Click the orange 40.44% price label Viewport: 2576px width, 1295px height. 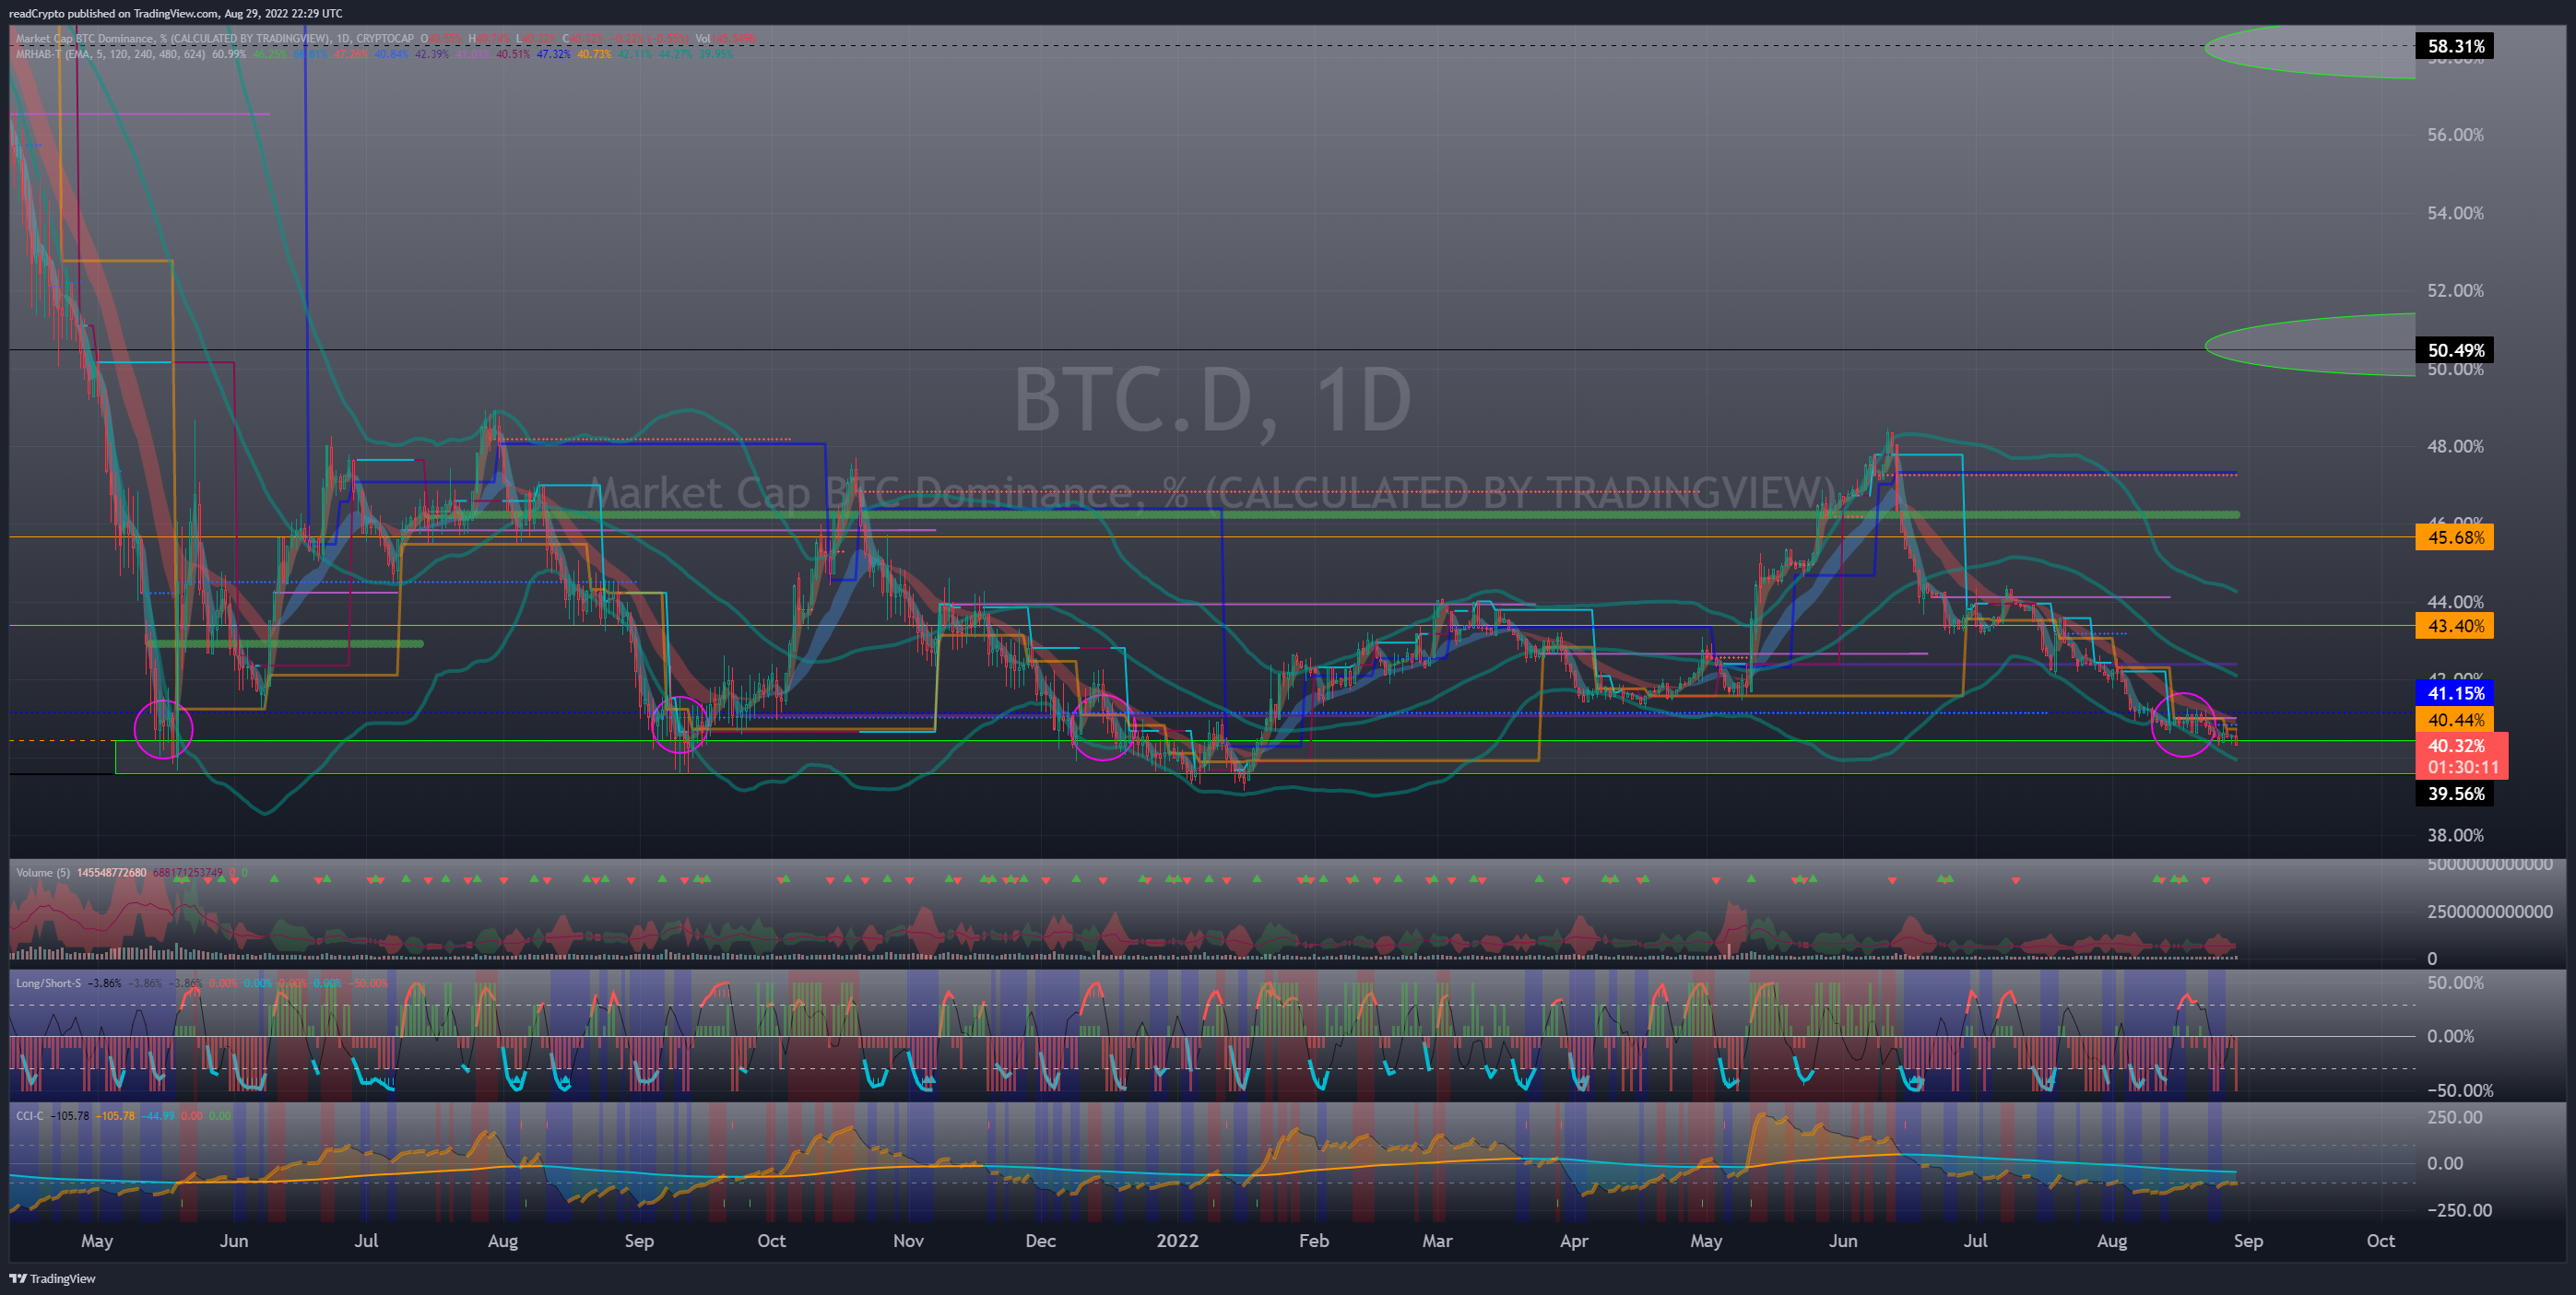[x=2455, y=720]
